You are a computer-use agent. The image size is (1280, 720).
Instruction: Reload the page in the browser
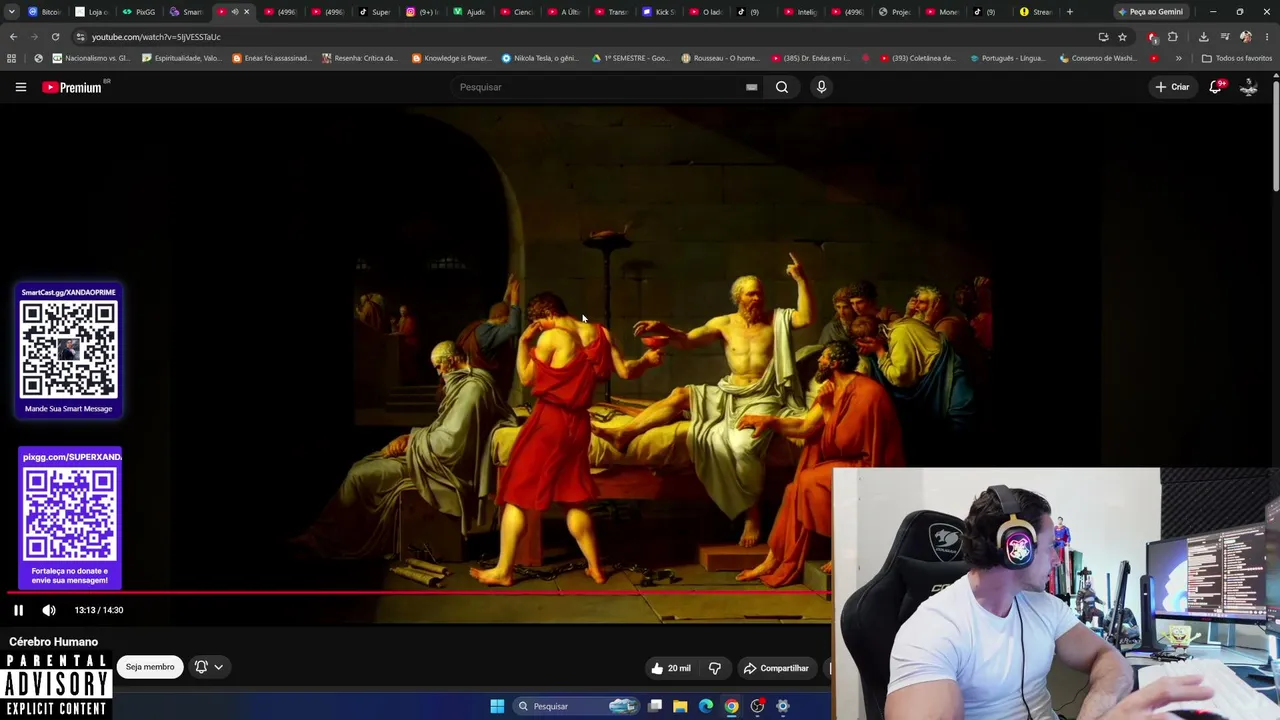point(55,37)
